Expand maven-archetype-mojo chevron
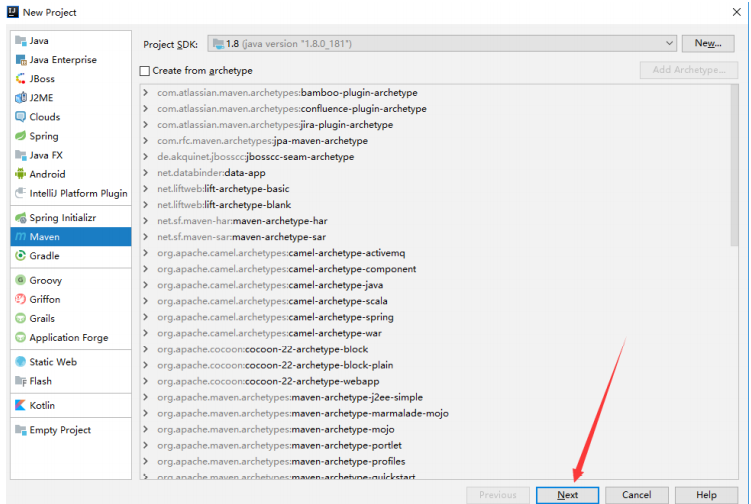The width and height of the screenshot is (751, 504). pyautogui.click(x=146, y=429)
